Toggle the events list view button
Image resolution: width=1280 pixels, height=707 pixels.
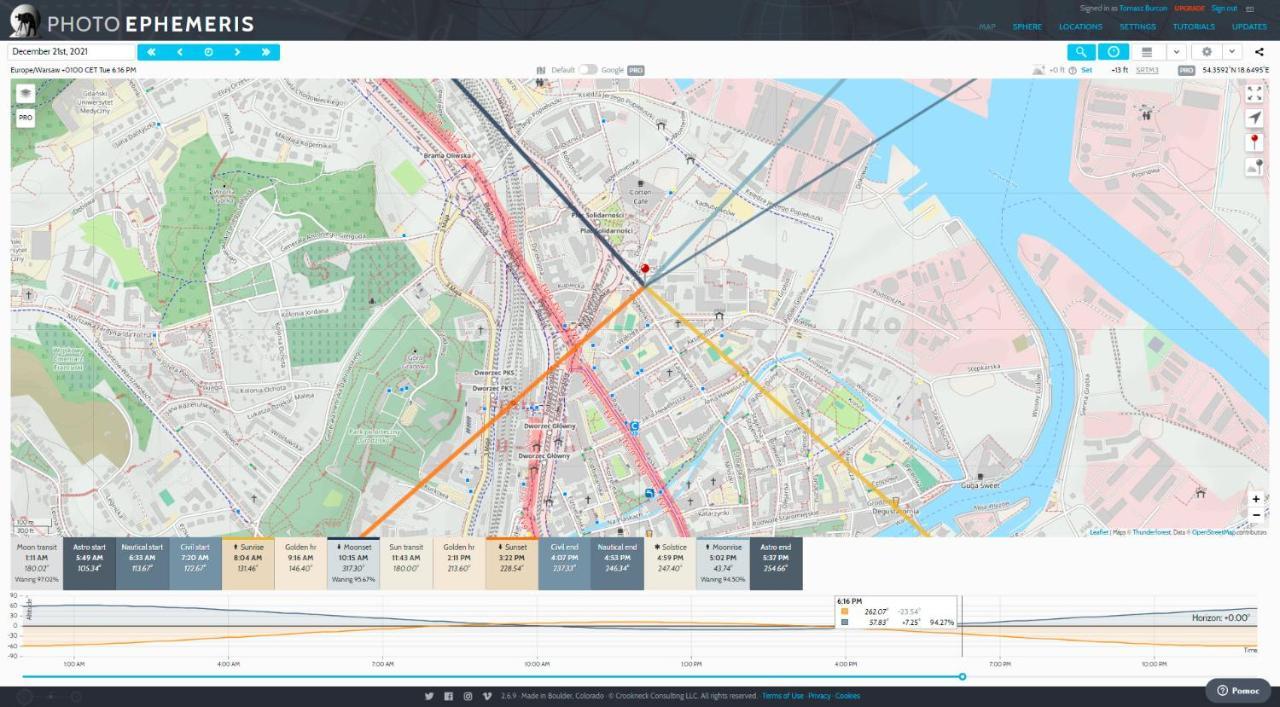coord(1147,52)
